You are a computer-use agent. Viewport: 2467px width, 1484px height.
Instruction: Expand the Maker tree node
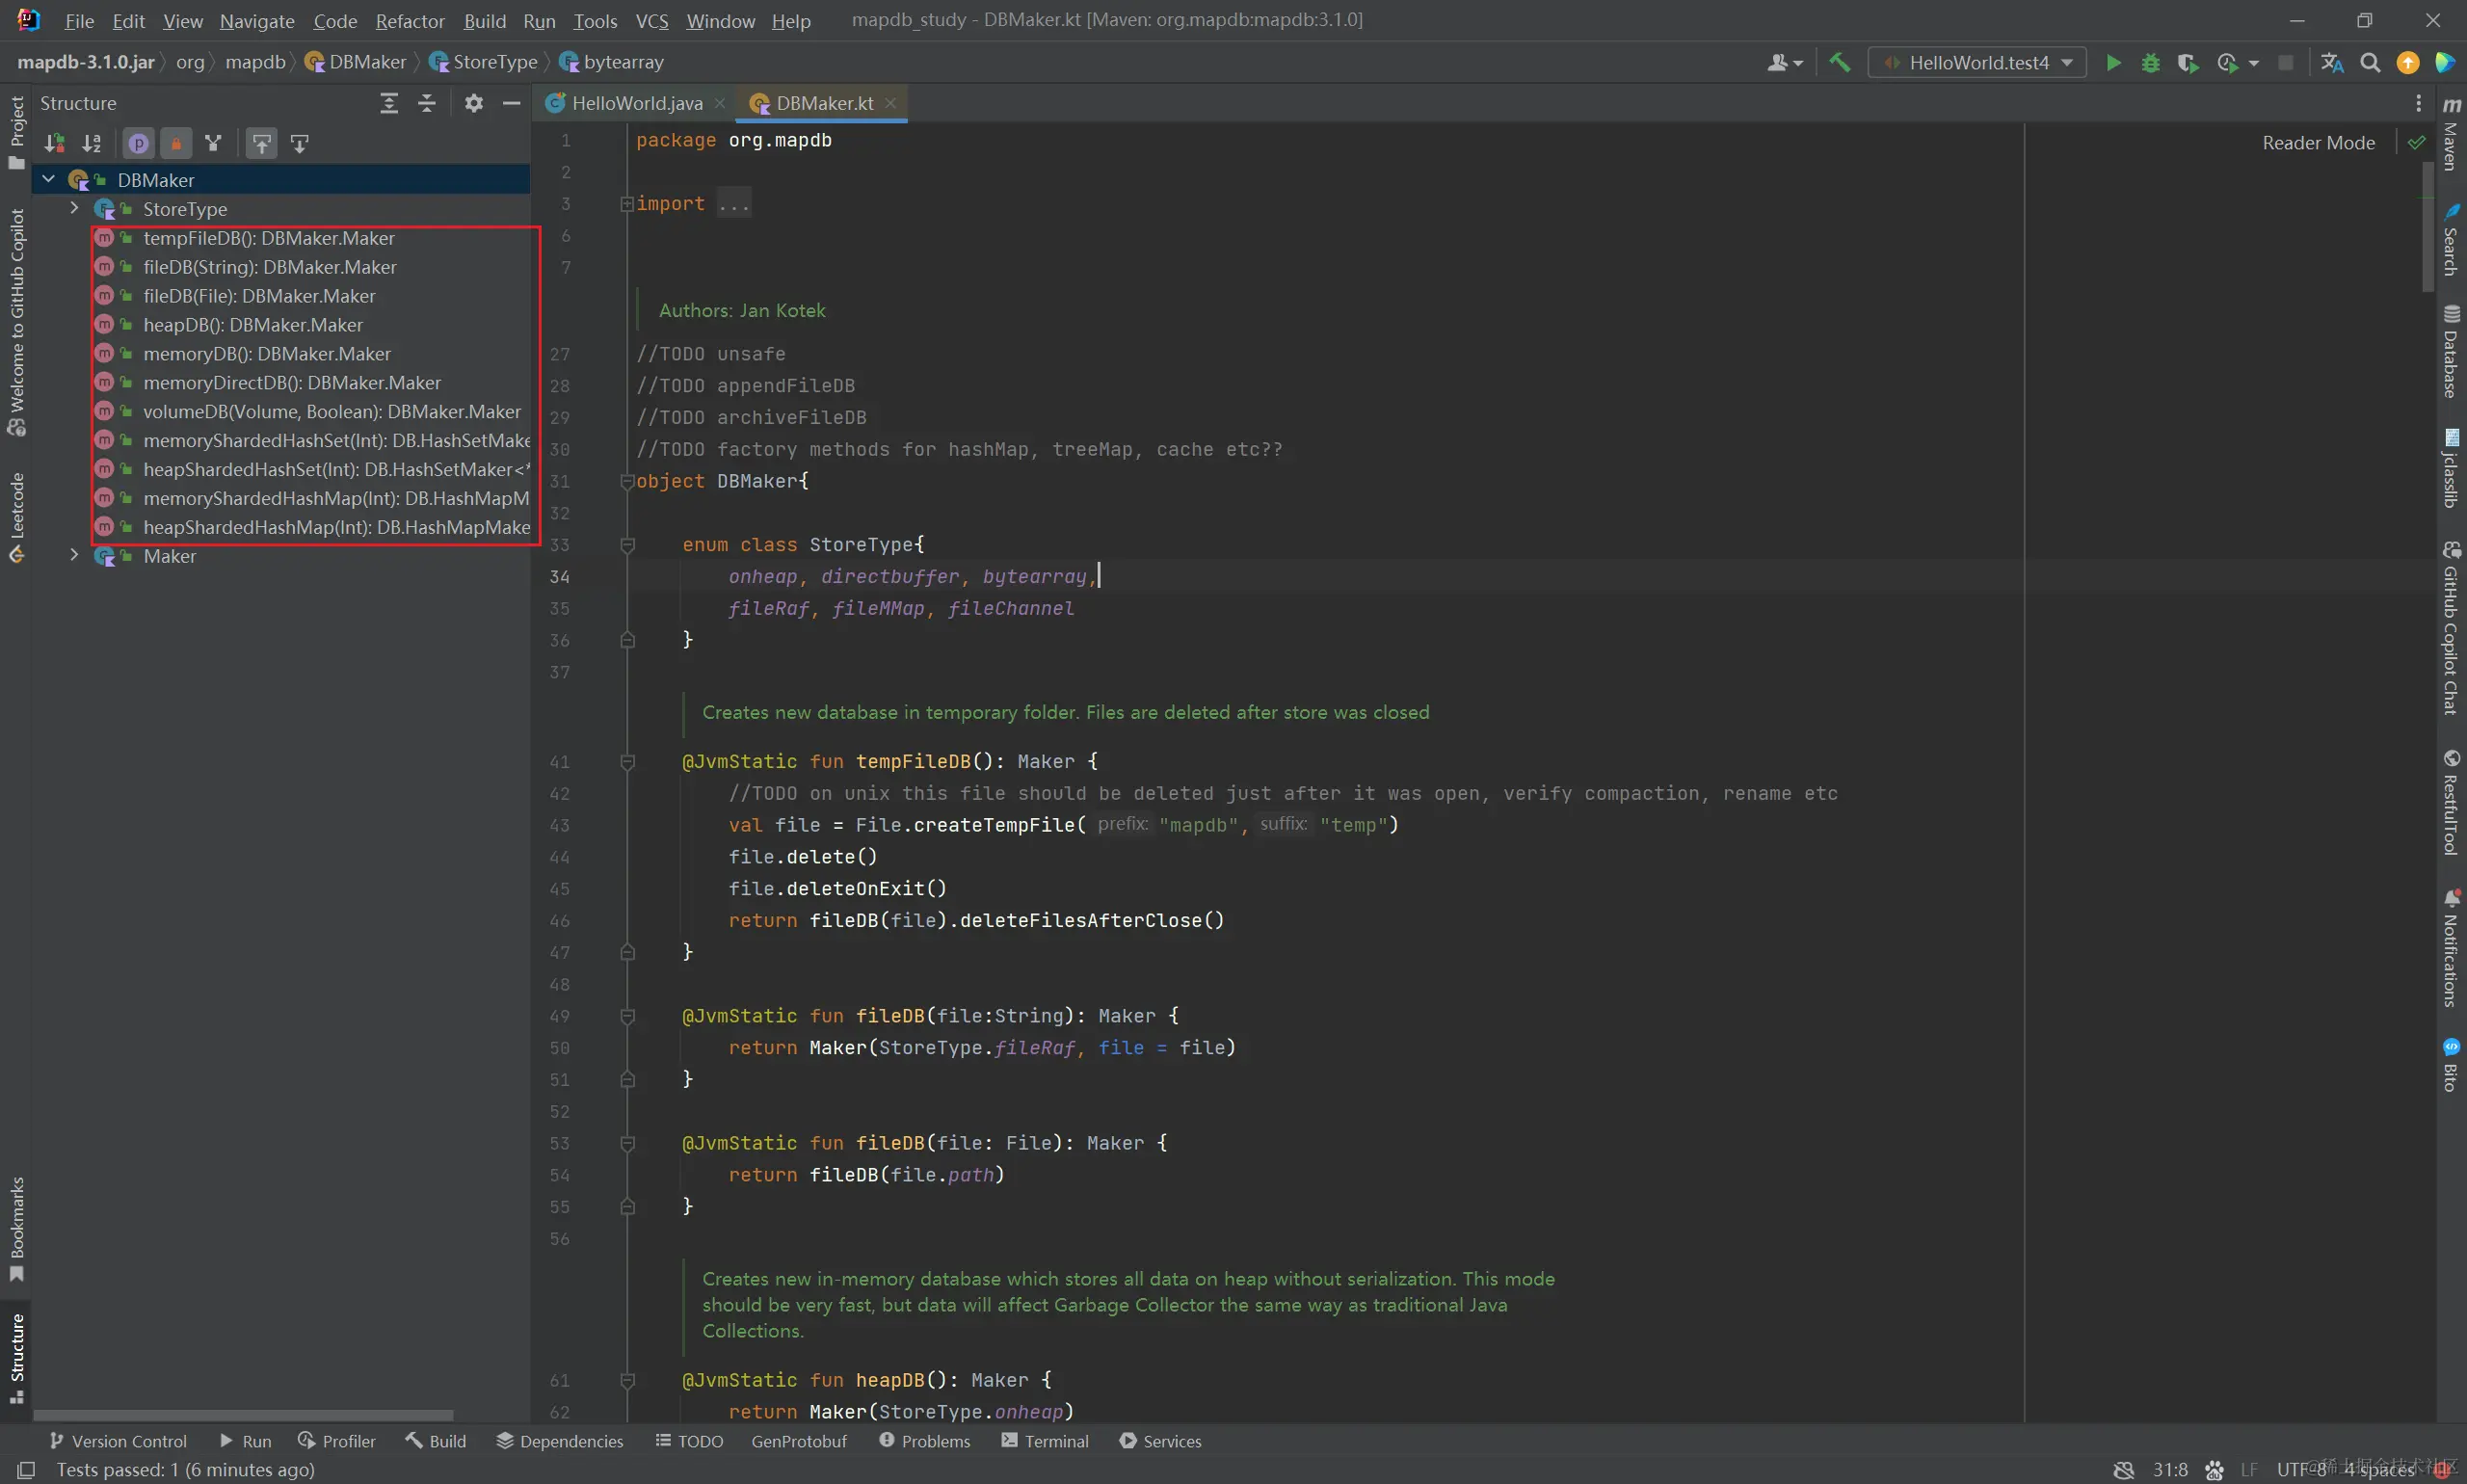(74, 555)
